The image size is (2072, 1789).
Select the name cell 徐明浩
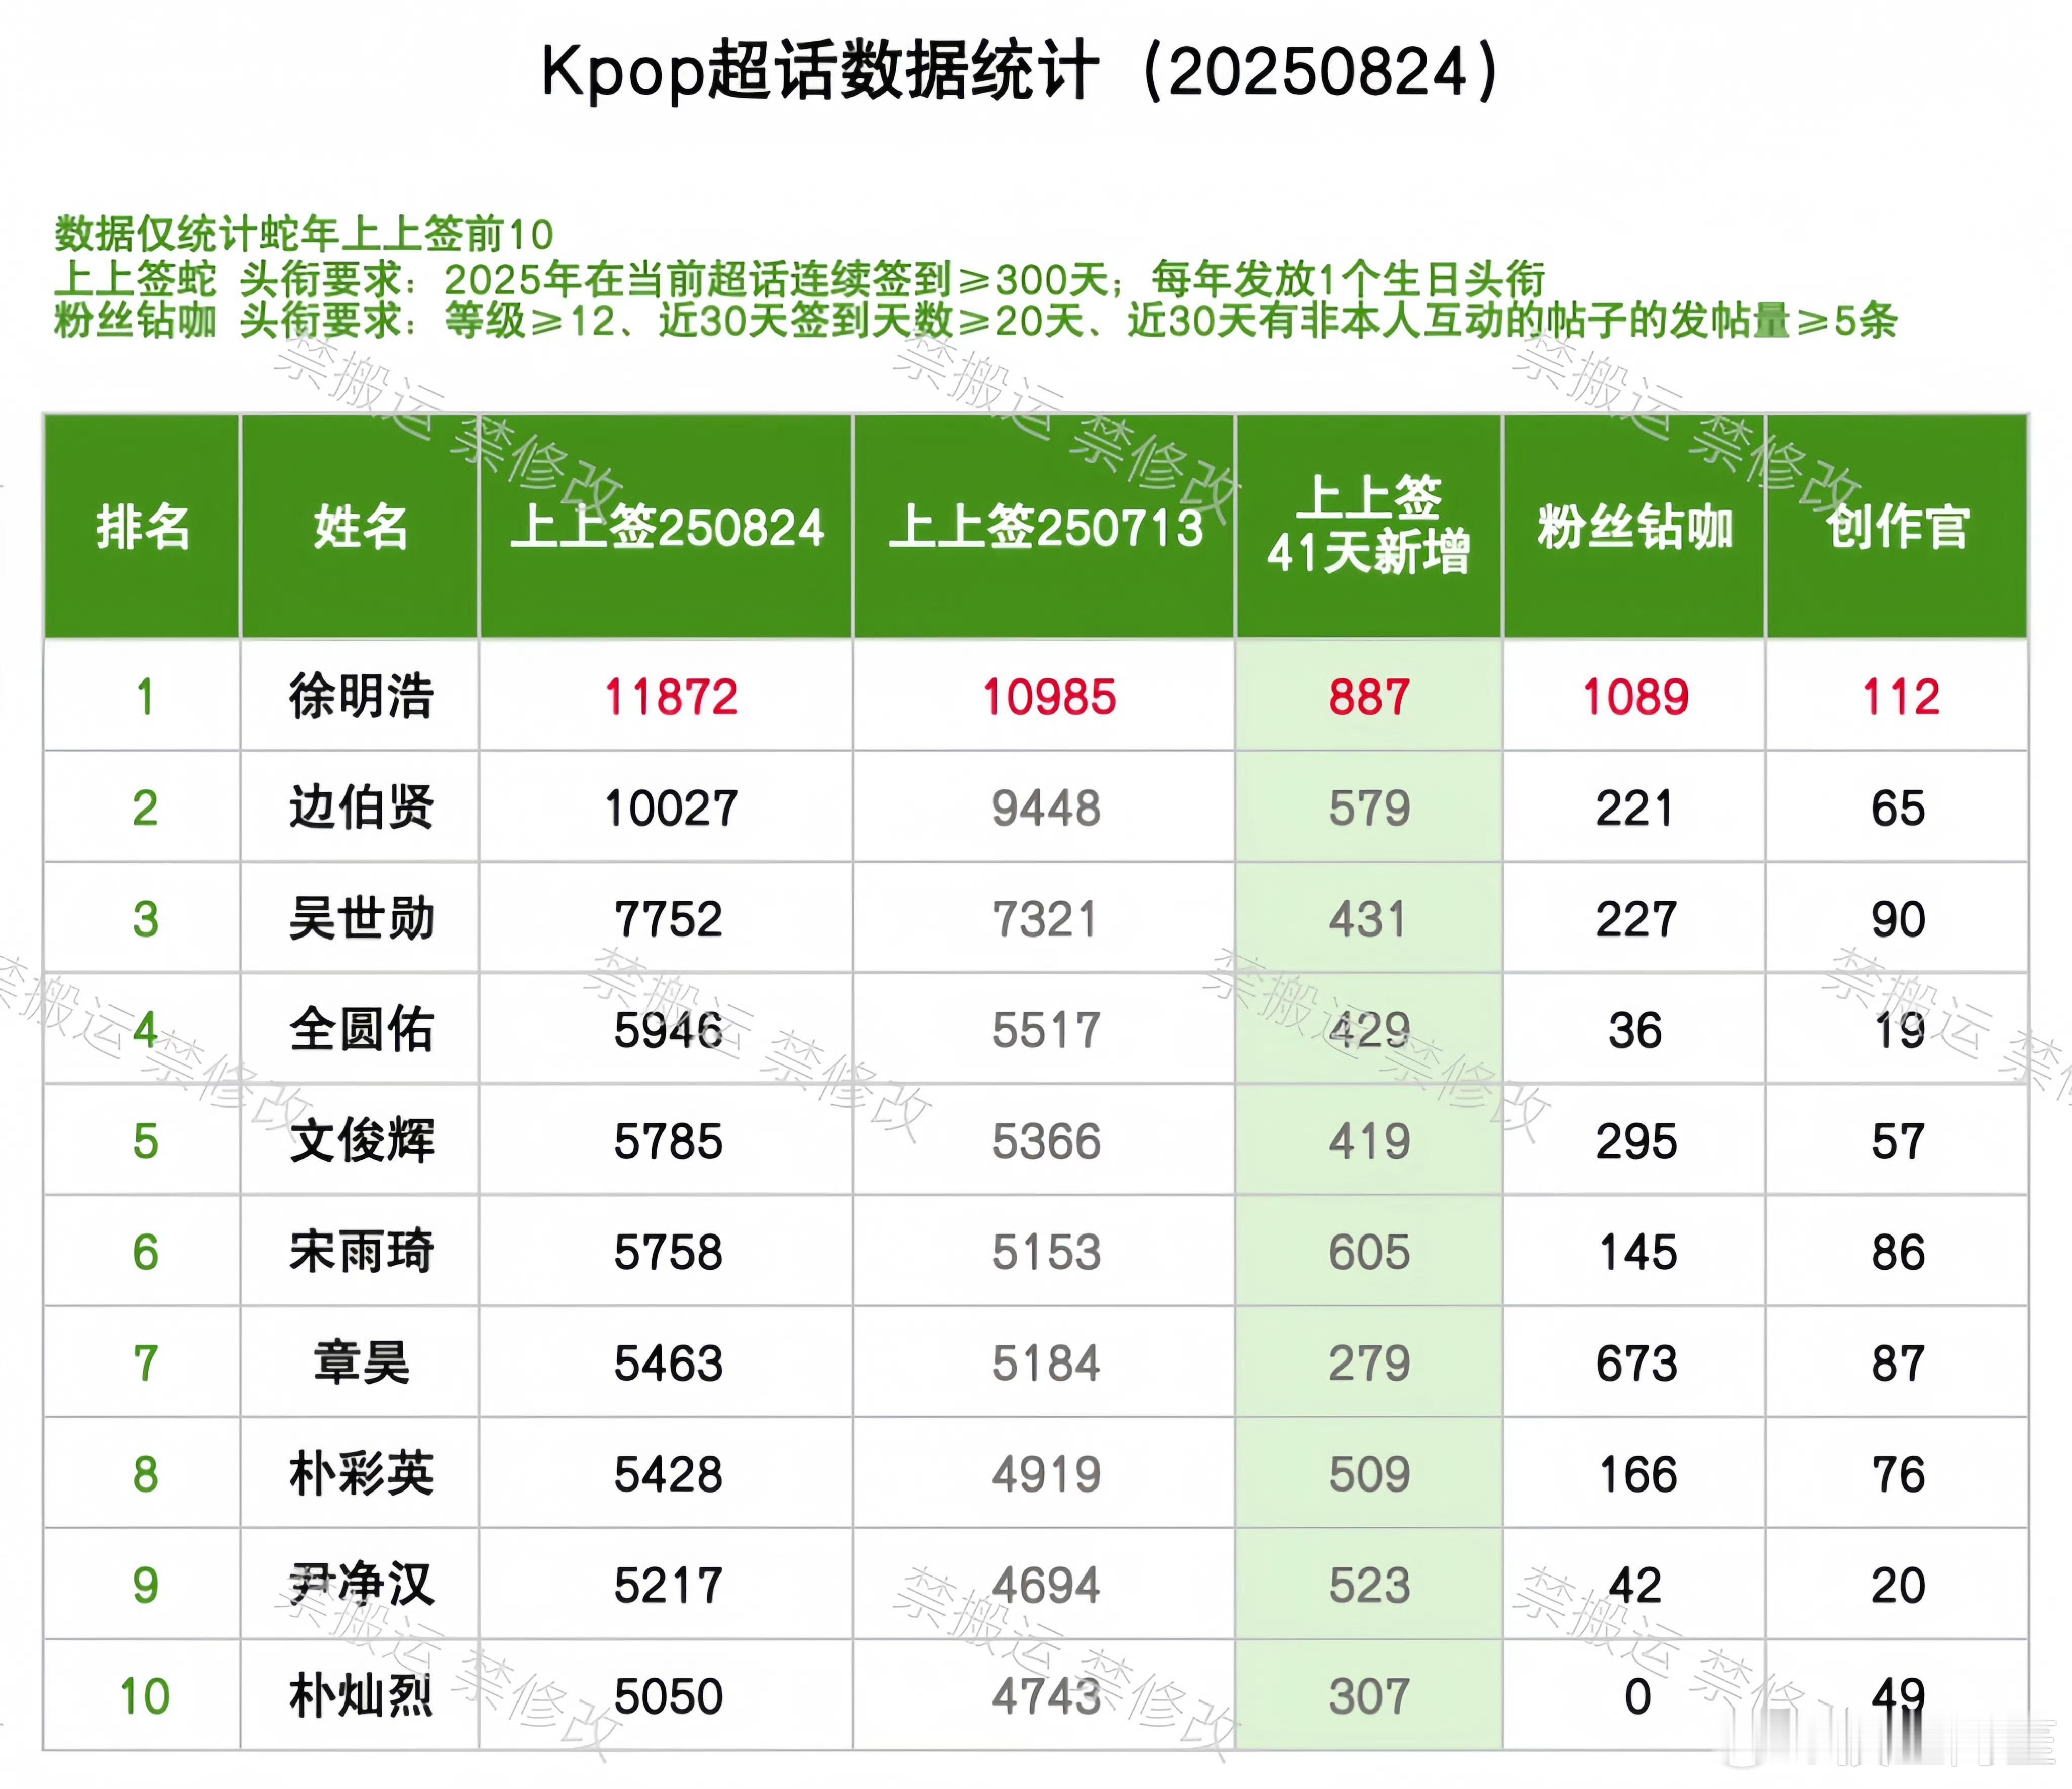click(361, 696)
